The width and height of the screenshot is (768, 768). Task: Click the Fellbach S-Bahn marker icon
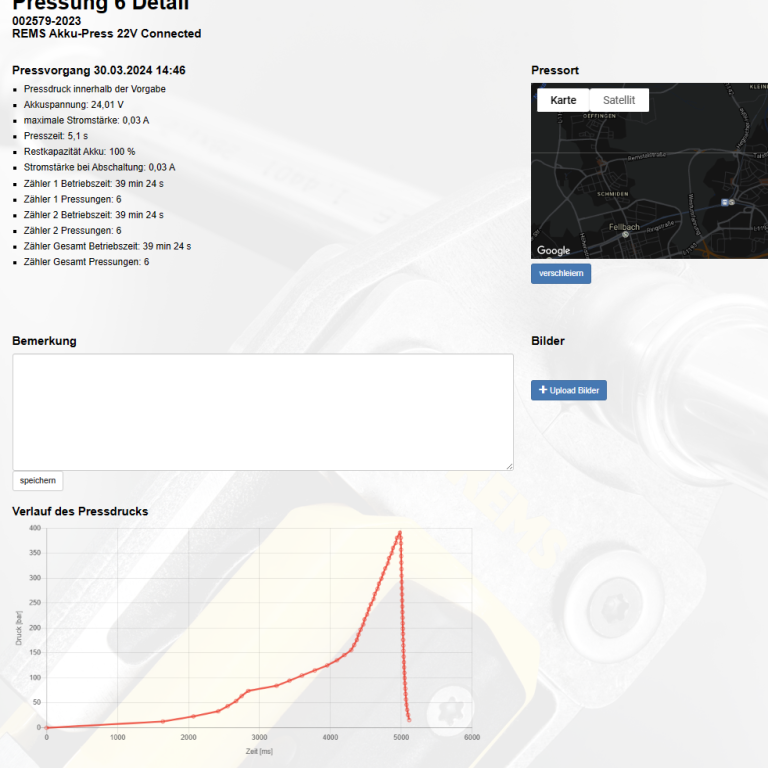625,235
